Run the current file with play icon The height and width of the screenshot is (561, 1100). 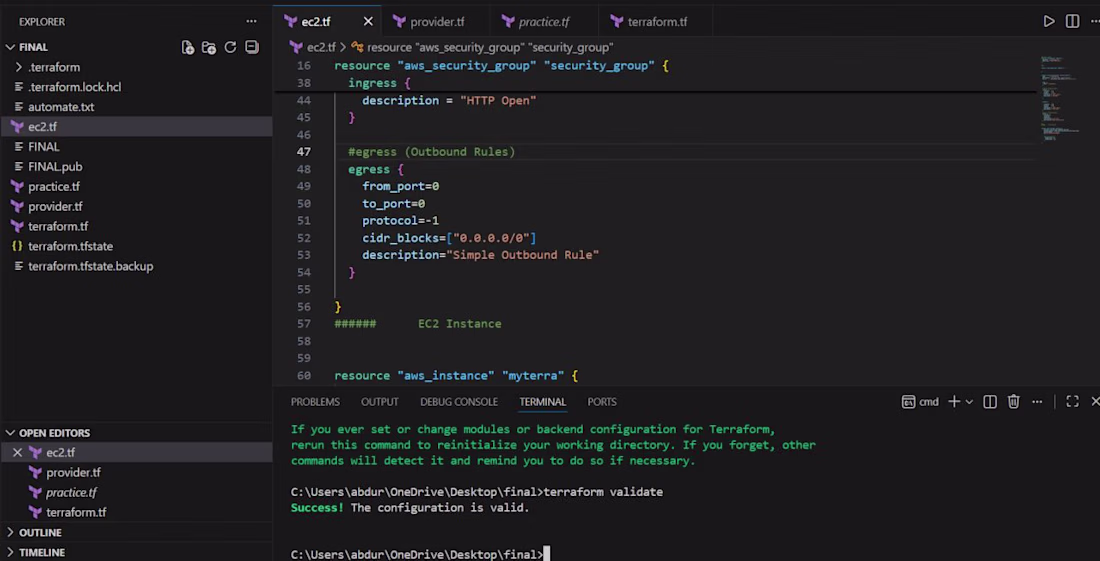(1049, 21)
